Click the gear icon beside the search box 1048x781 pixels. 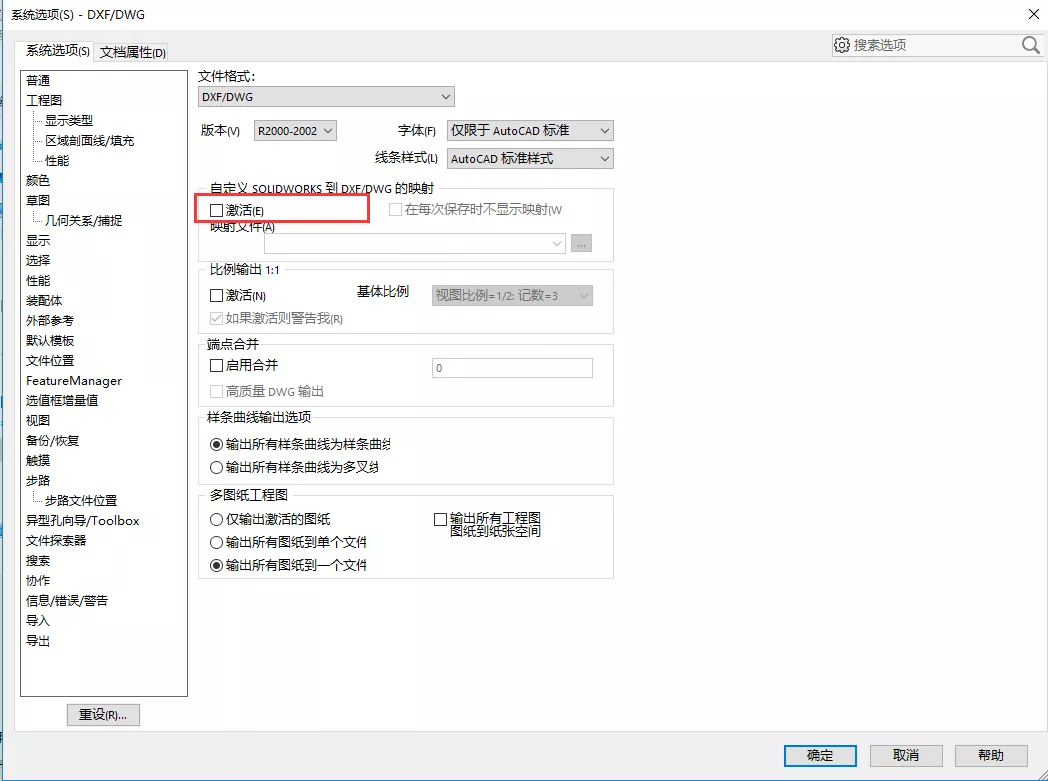coord(843,45)
